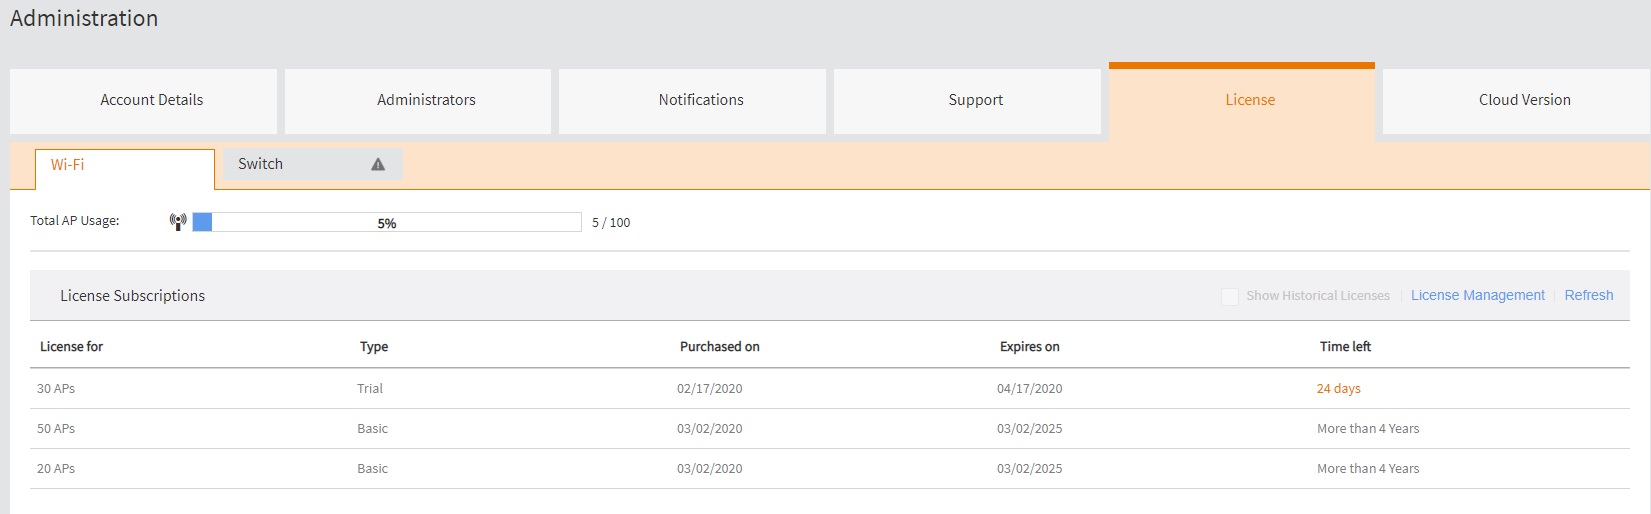1651x514 pixels.
Task: Click the 24 days time left warning
Action: [x=1338, y=389]
